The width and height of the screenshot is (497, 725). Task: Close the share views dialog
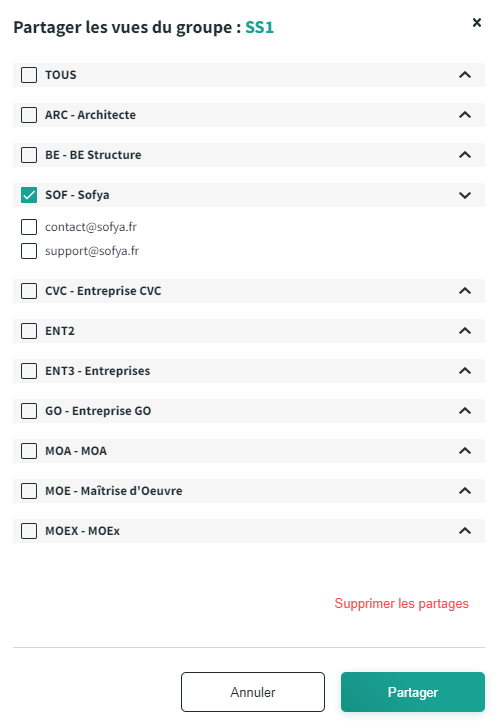click(x=477, y=23)
